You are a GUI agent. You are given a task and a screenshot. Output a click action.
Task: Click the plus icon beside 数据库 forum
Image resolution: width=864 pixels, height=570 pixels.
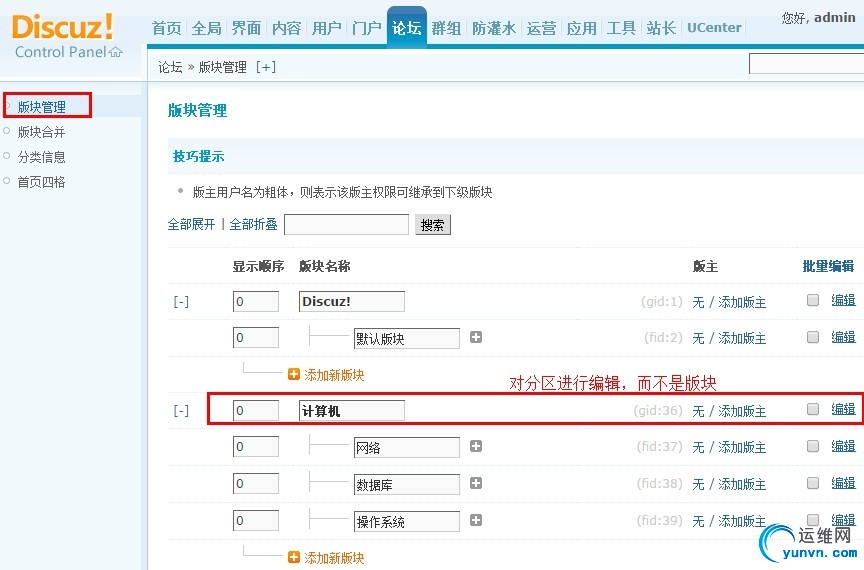pyautogui.click(x=476, y=483)
